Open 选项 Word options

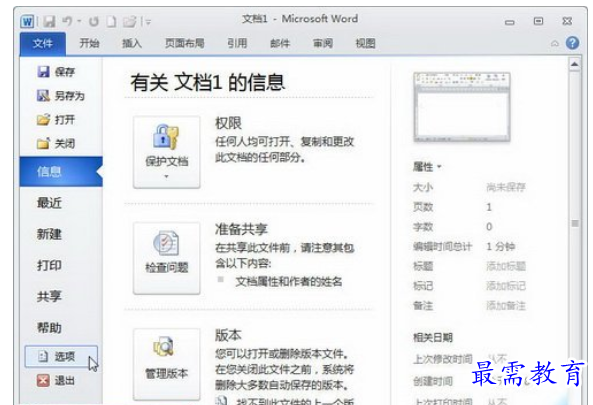coord(61,356)
